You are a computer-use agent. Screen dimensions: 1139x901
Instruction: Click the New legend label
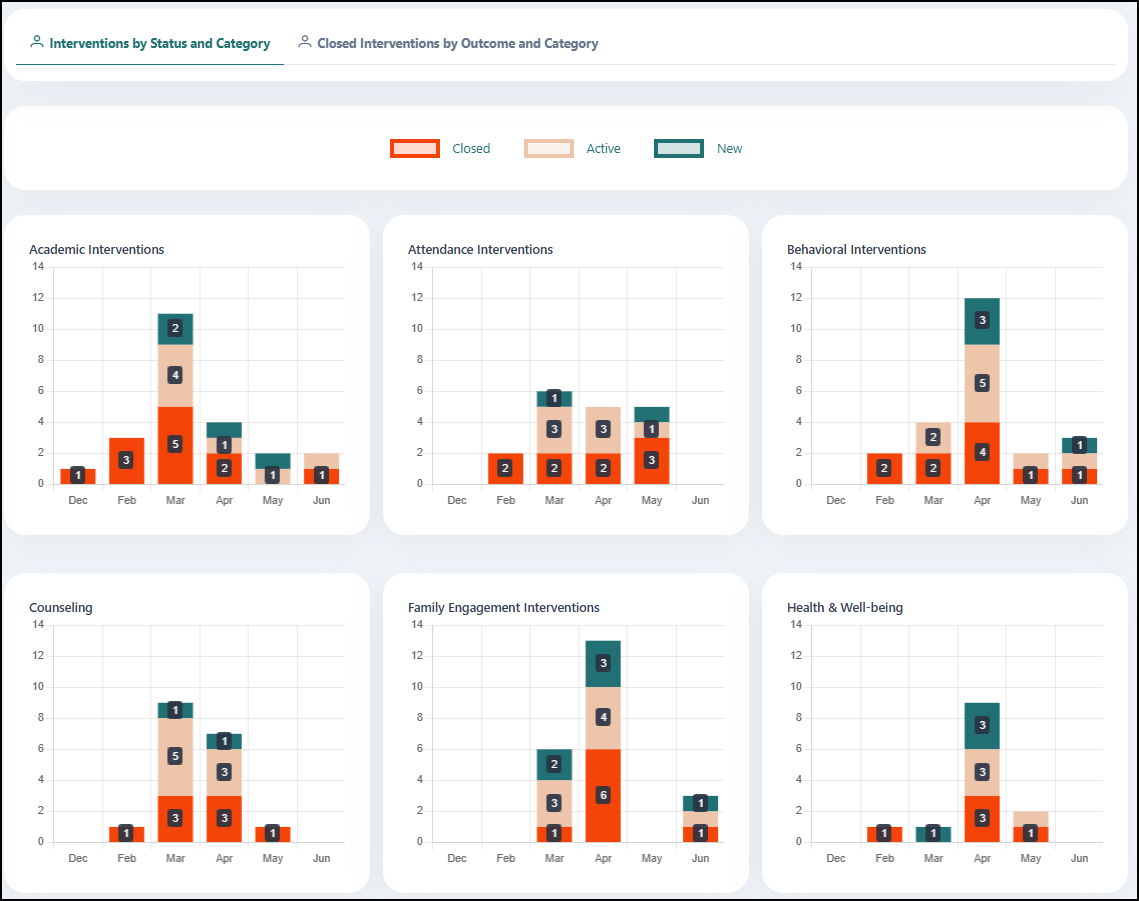[729, 148]
